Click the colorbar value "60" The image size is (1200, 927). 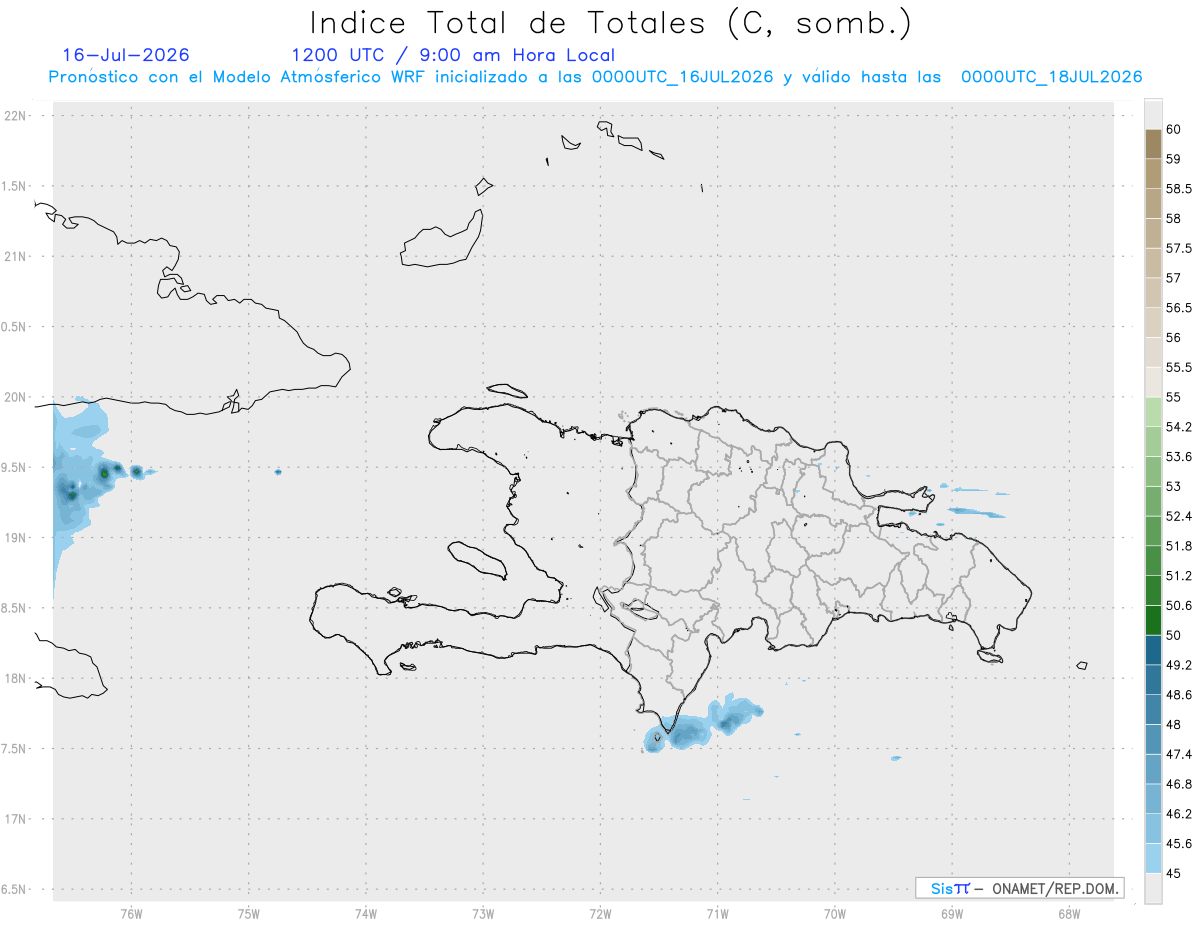coord(1174,129)
